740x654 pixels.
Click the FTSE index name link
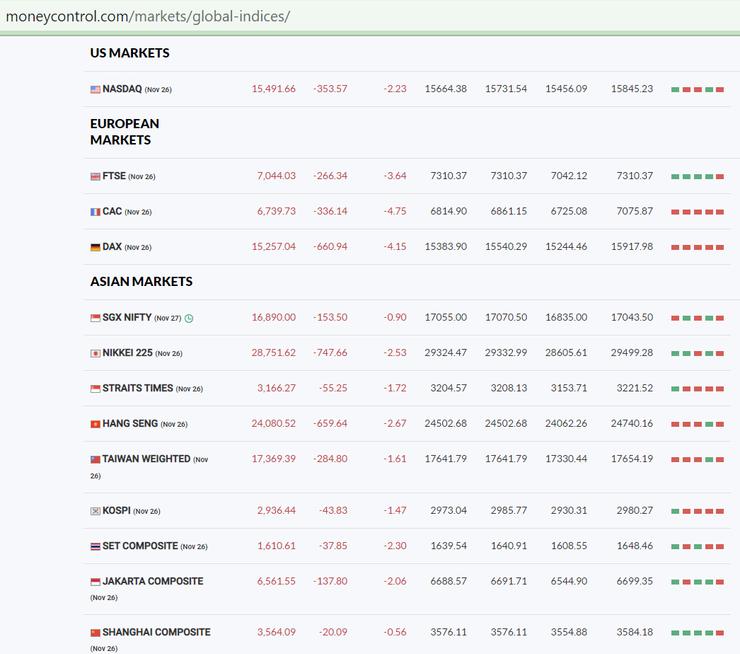coord(114,176)
